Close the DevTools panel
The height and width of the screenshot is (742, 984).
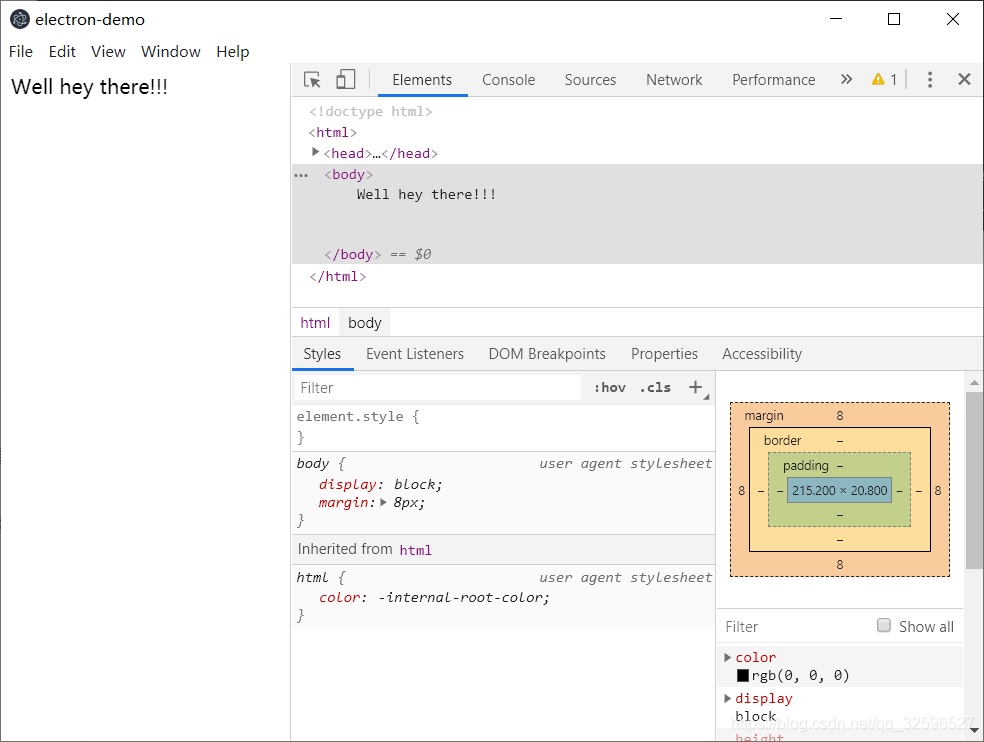tap(964, 79)
